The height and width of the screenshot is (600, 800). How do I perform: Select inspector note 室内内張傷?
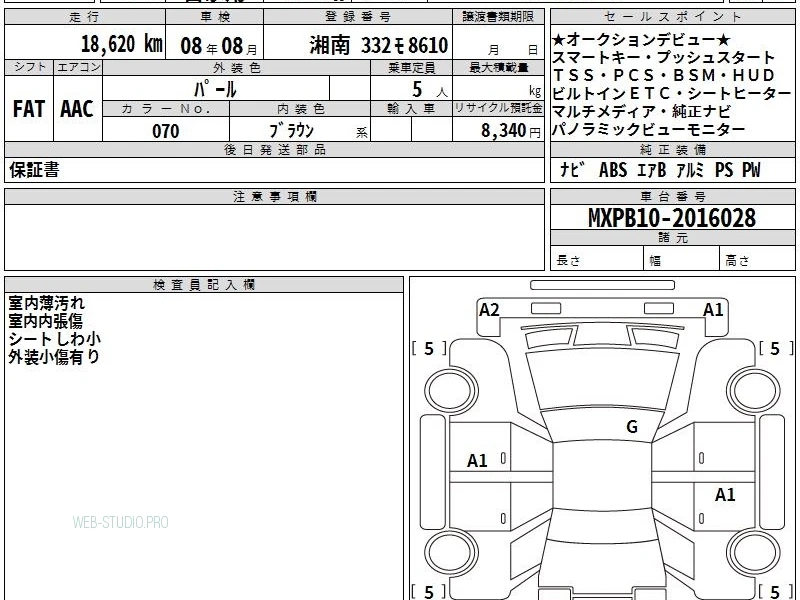click(45, 321)
